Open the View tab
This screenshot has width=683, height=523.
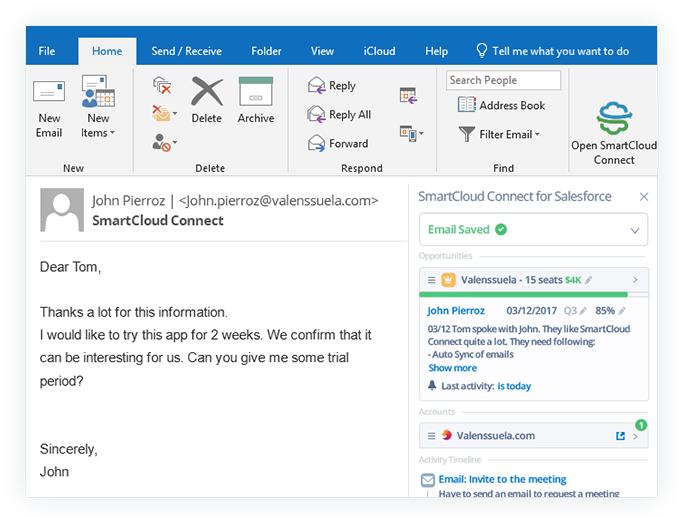click(x=322, y=51)
